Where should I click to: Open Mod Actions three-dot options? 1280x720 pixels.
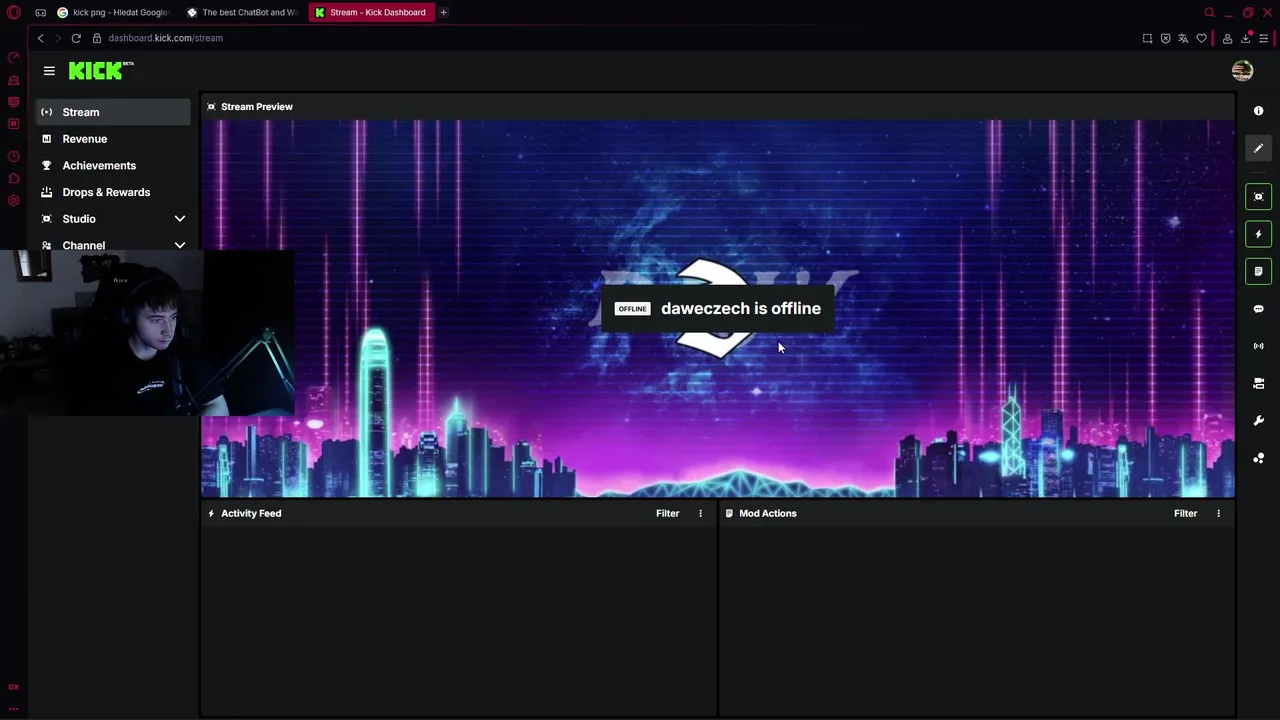[1218, 513]
